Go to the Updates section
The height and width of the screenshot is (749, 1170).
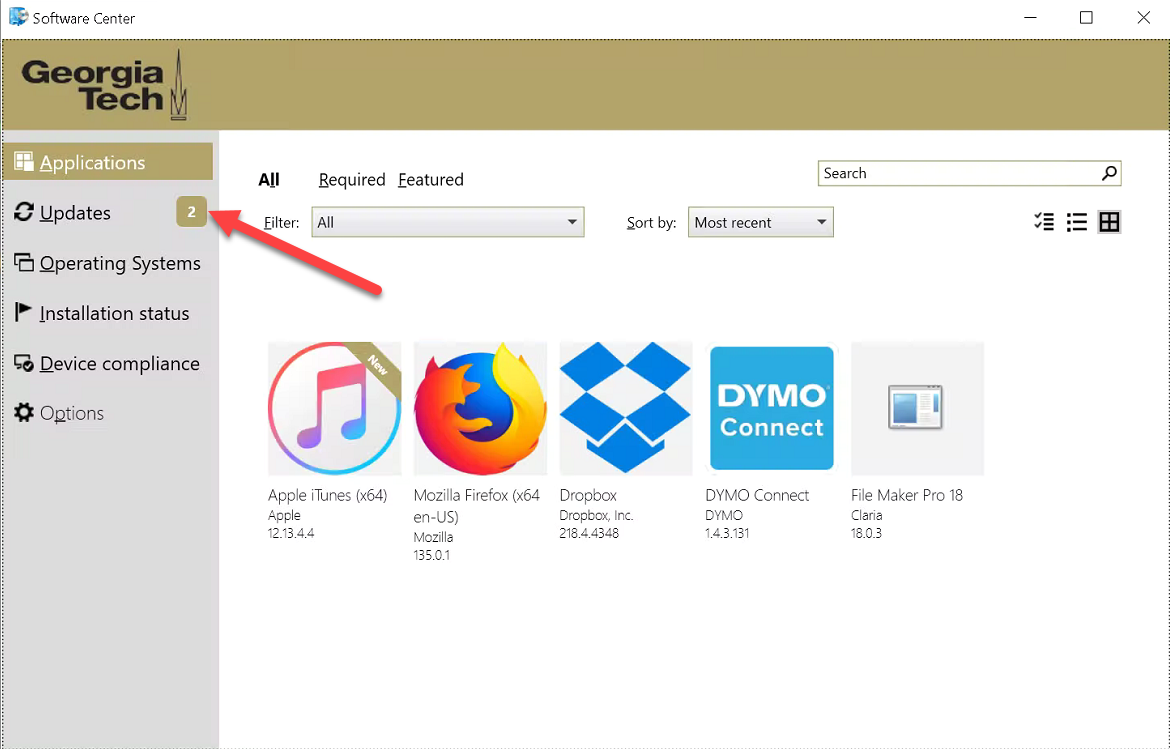(x=108, y=213)
